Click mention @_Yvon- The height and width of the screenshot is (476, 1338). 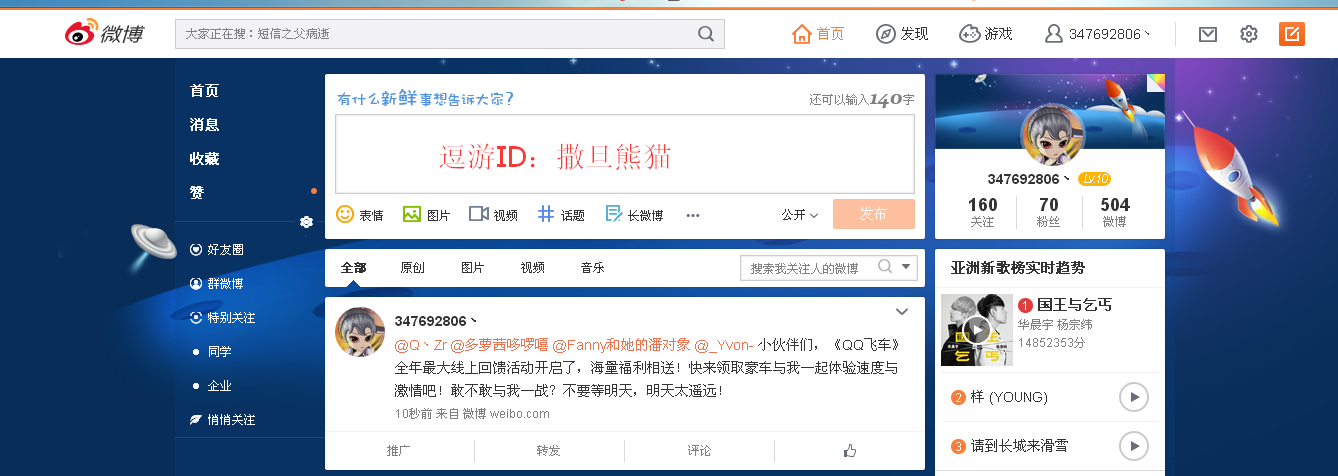(724, 345)
